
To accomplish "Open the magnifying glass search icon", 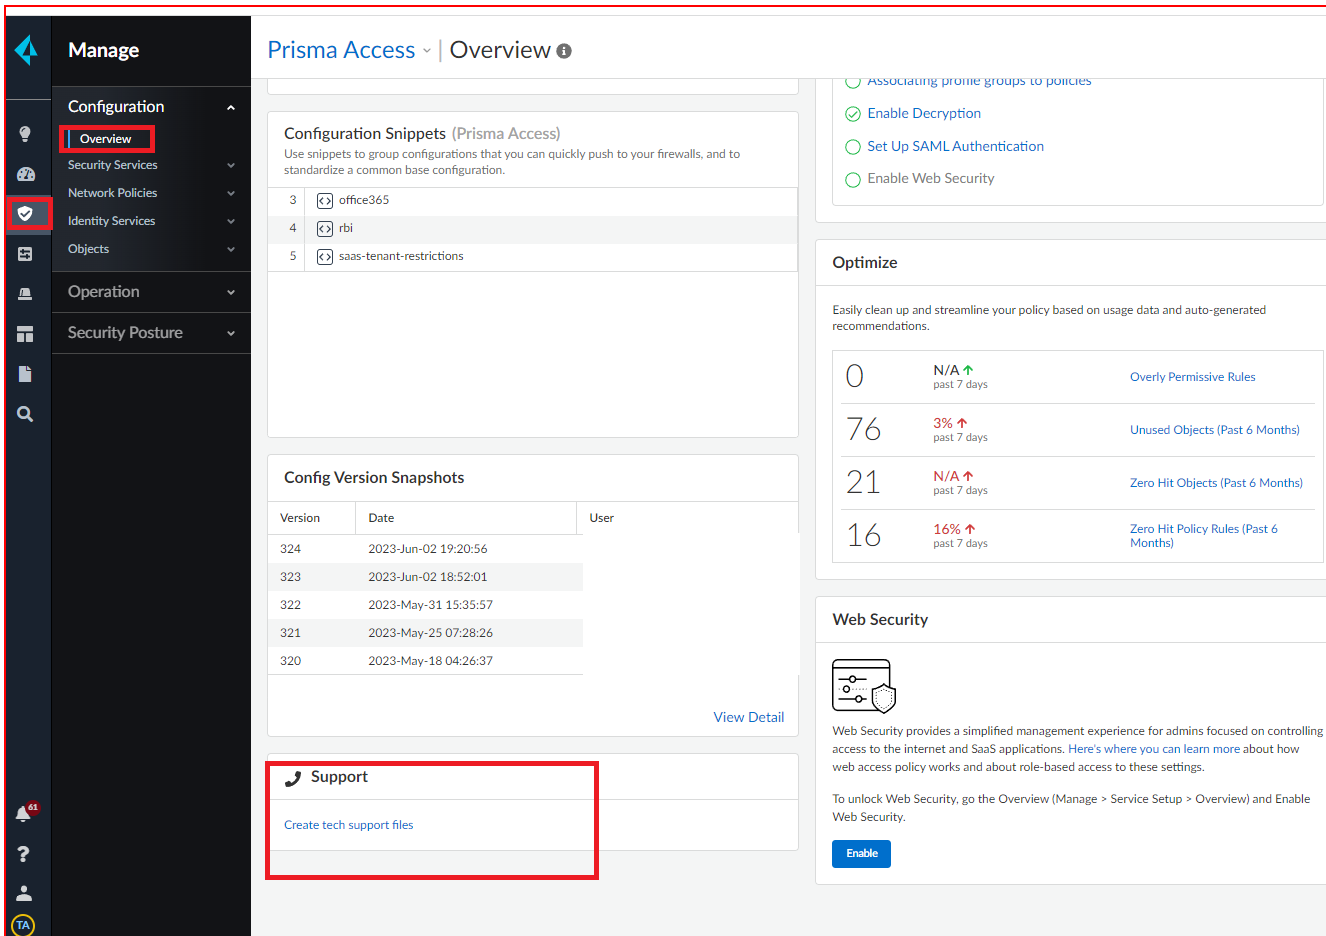I will [x=25, y=414].
